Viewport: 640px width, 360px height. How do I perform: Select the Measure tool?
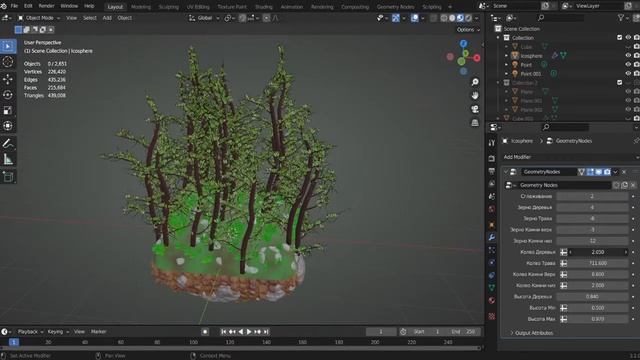pyautogui.click(x=8, y=159)
